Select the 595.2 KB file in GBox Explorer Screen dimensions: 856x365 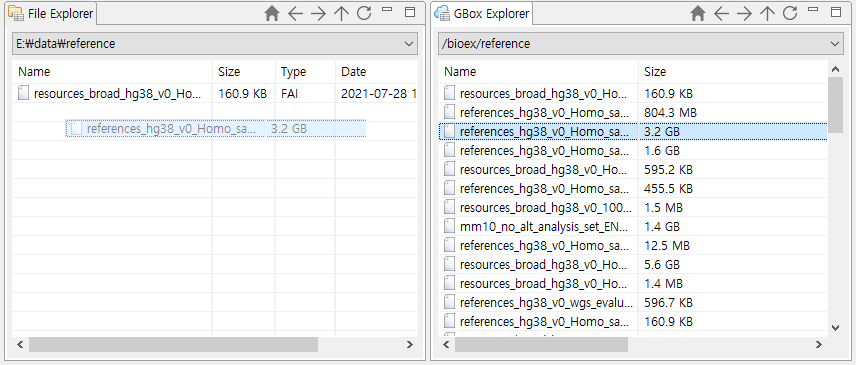pos(633,170)
